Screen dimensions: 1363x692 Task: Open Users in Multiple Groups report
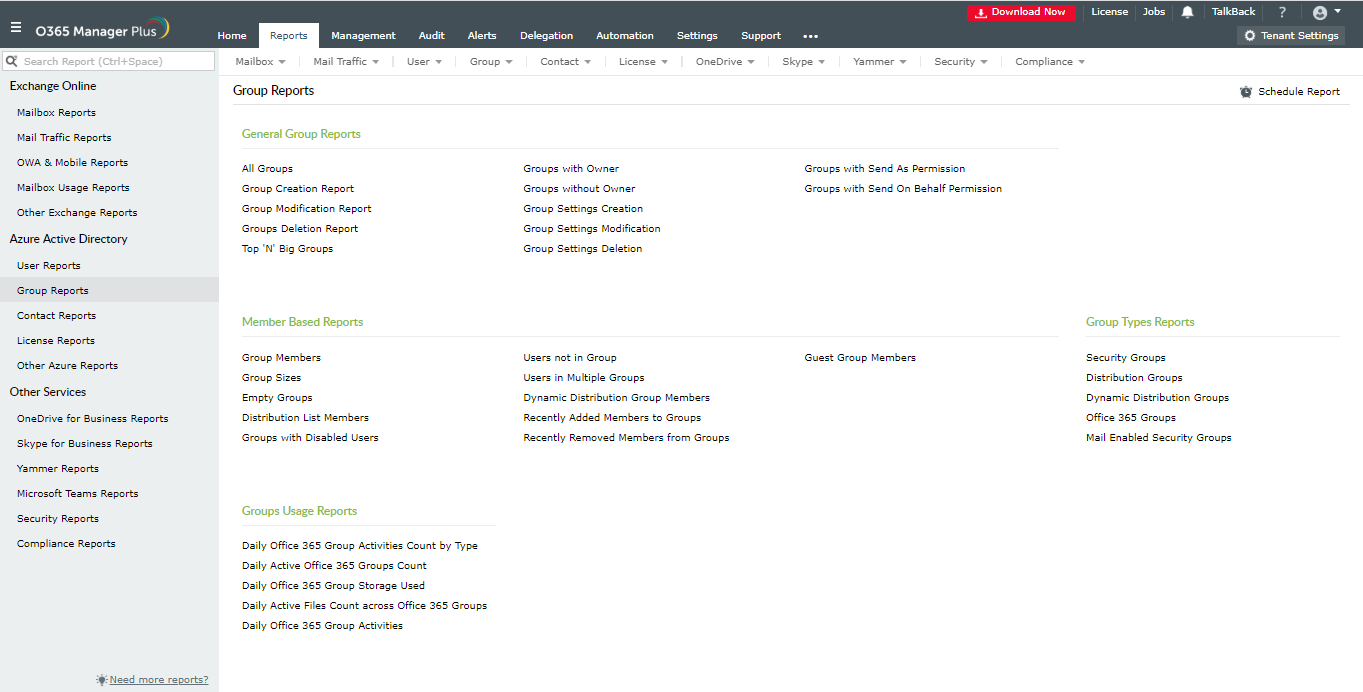click(x=584, y=378)
